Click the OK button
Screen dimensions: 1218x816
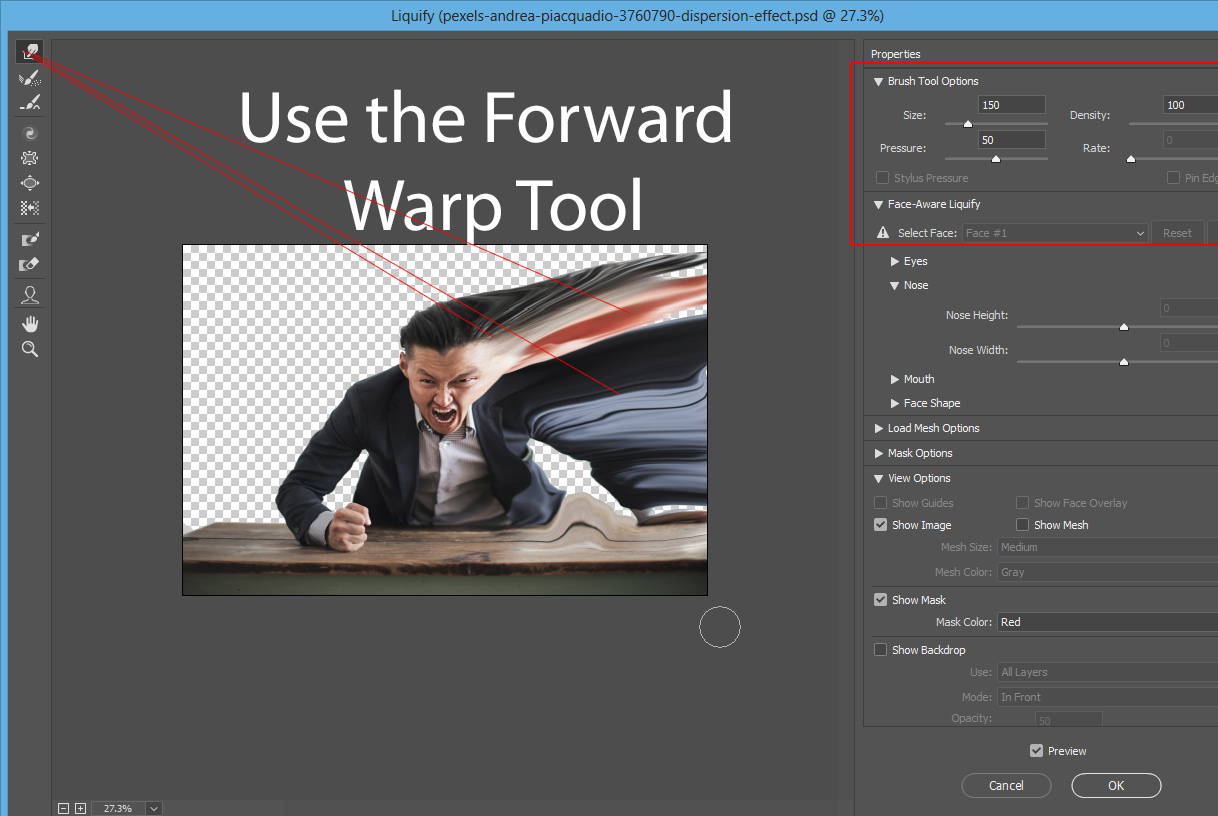1116,785
